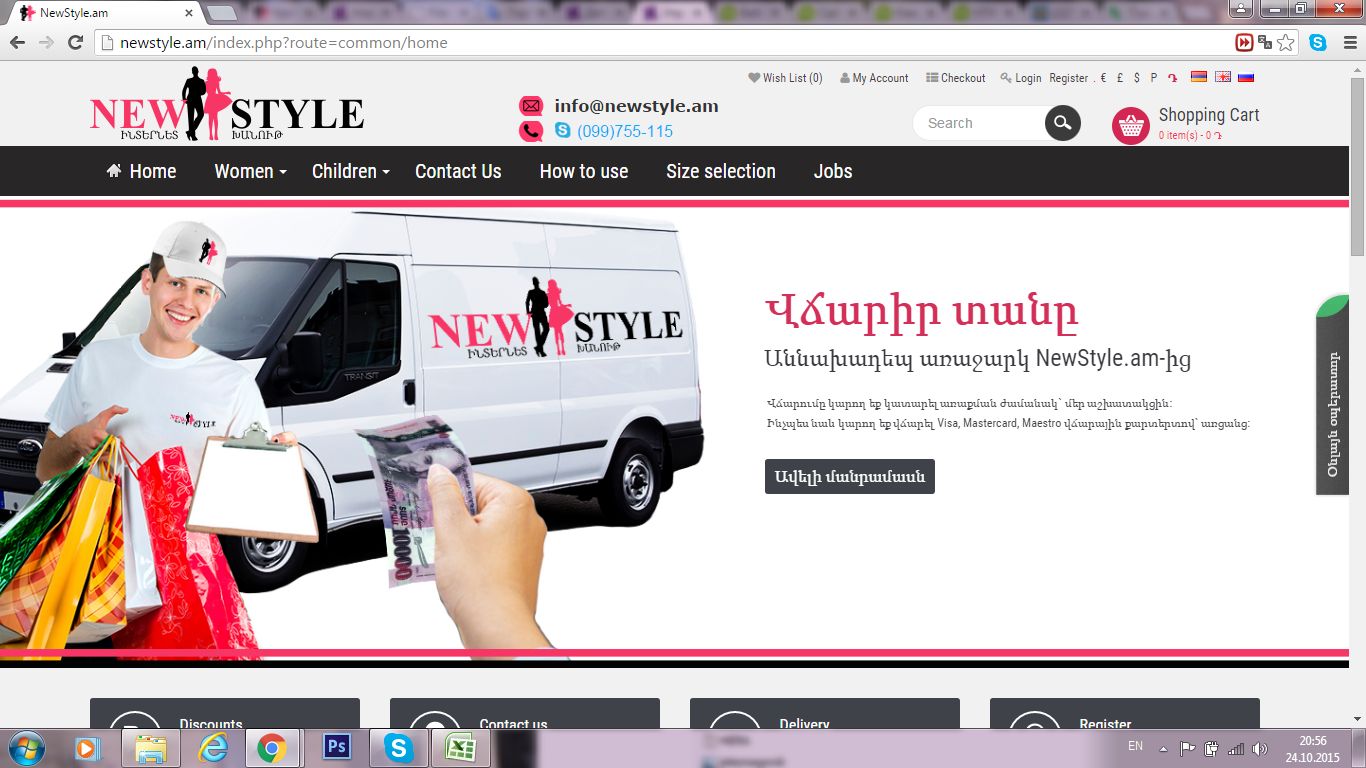
Task: Go to Checkout
Action: [956, 78]
